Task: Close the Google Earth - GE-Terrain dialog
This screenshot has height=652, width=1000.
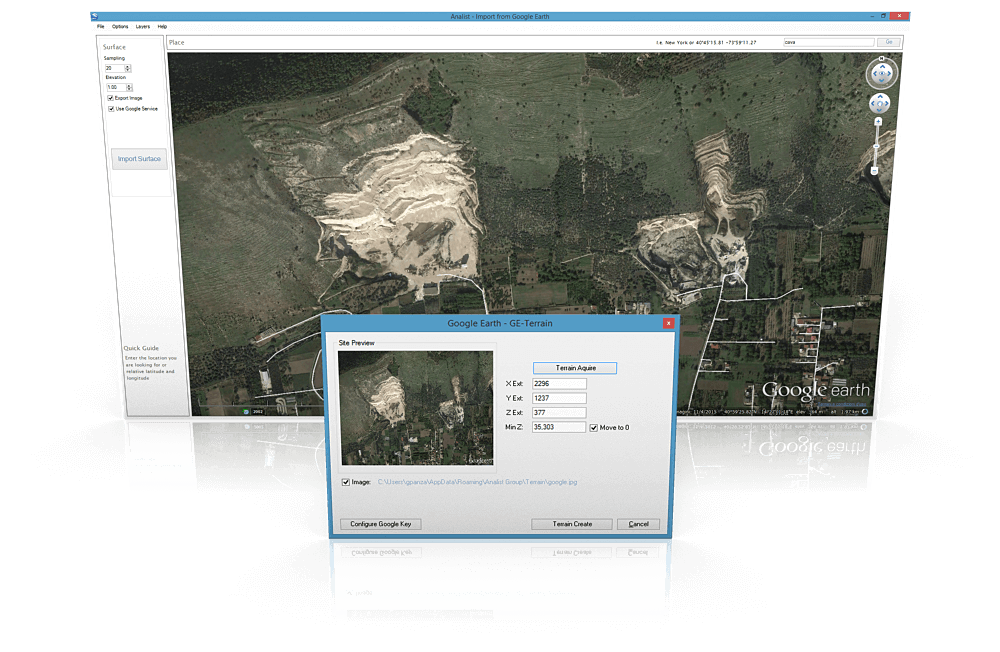Action: [668, 323]
